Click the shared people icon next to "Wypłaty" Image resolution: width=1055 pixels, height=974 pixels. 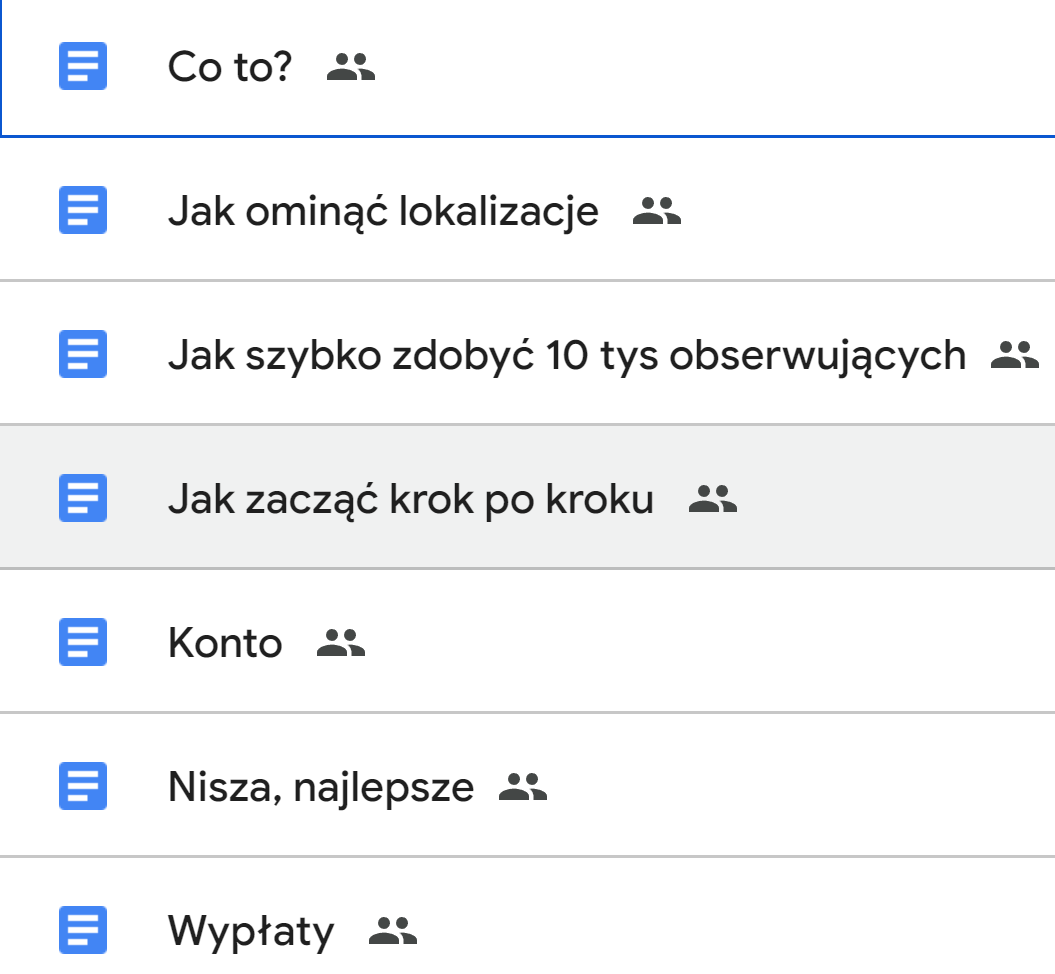[393, 931]
